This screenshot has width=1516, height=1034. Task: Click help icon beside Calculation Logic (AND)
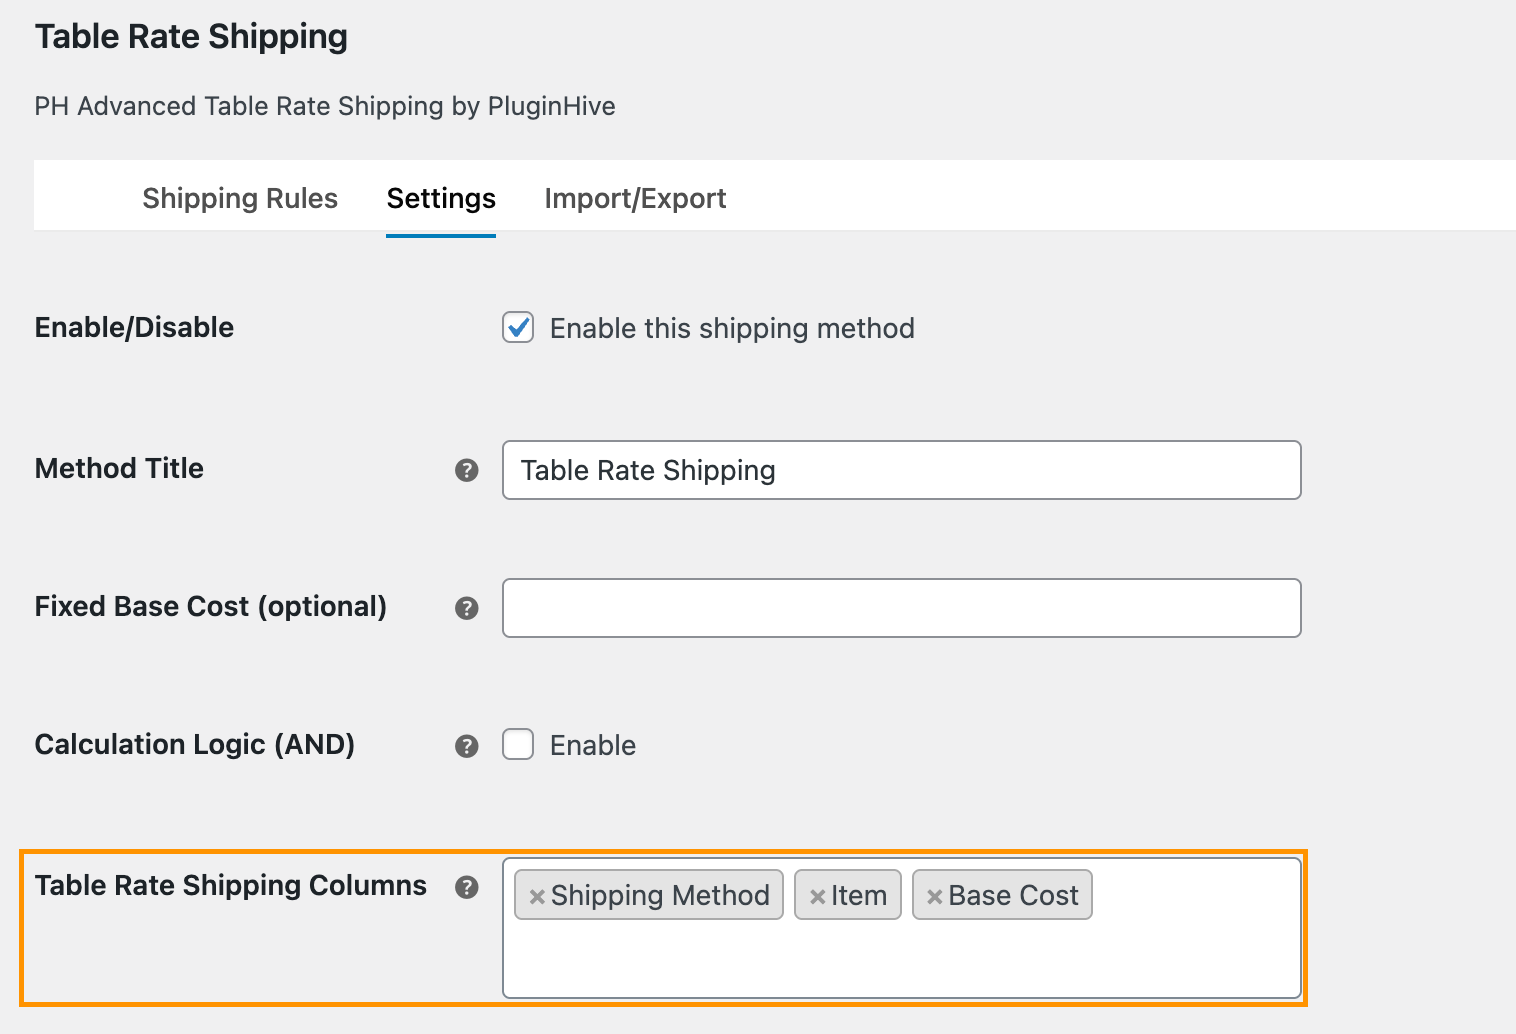(467, 746)
